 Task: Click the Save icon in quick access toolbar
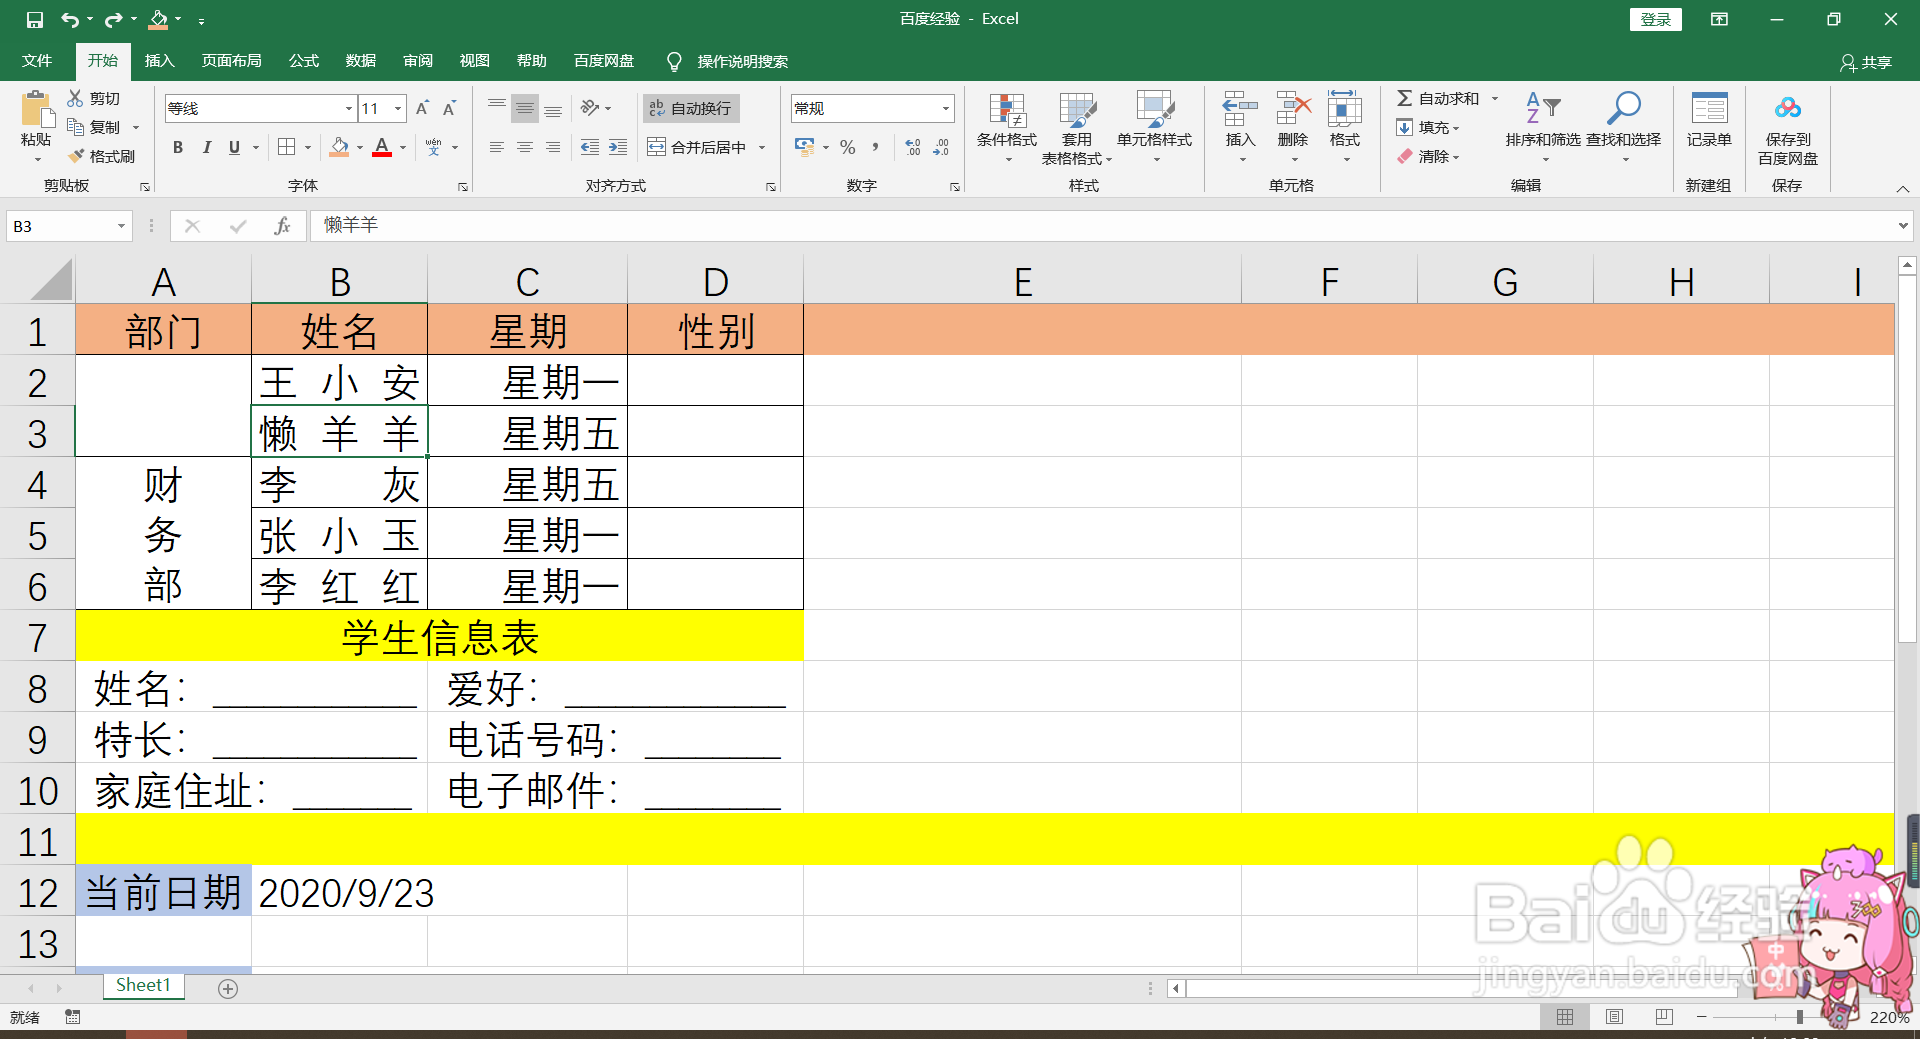(x=35, y=19)
